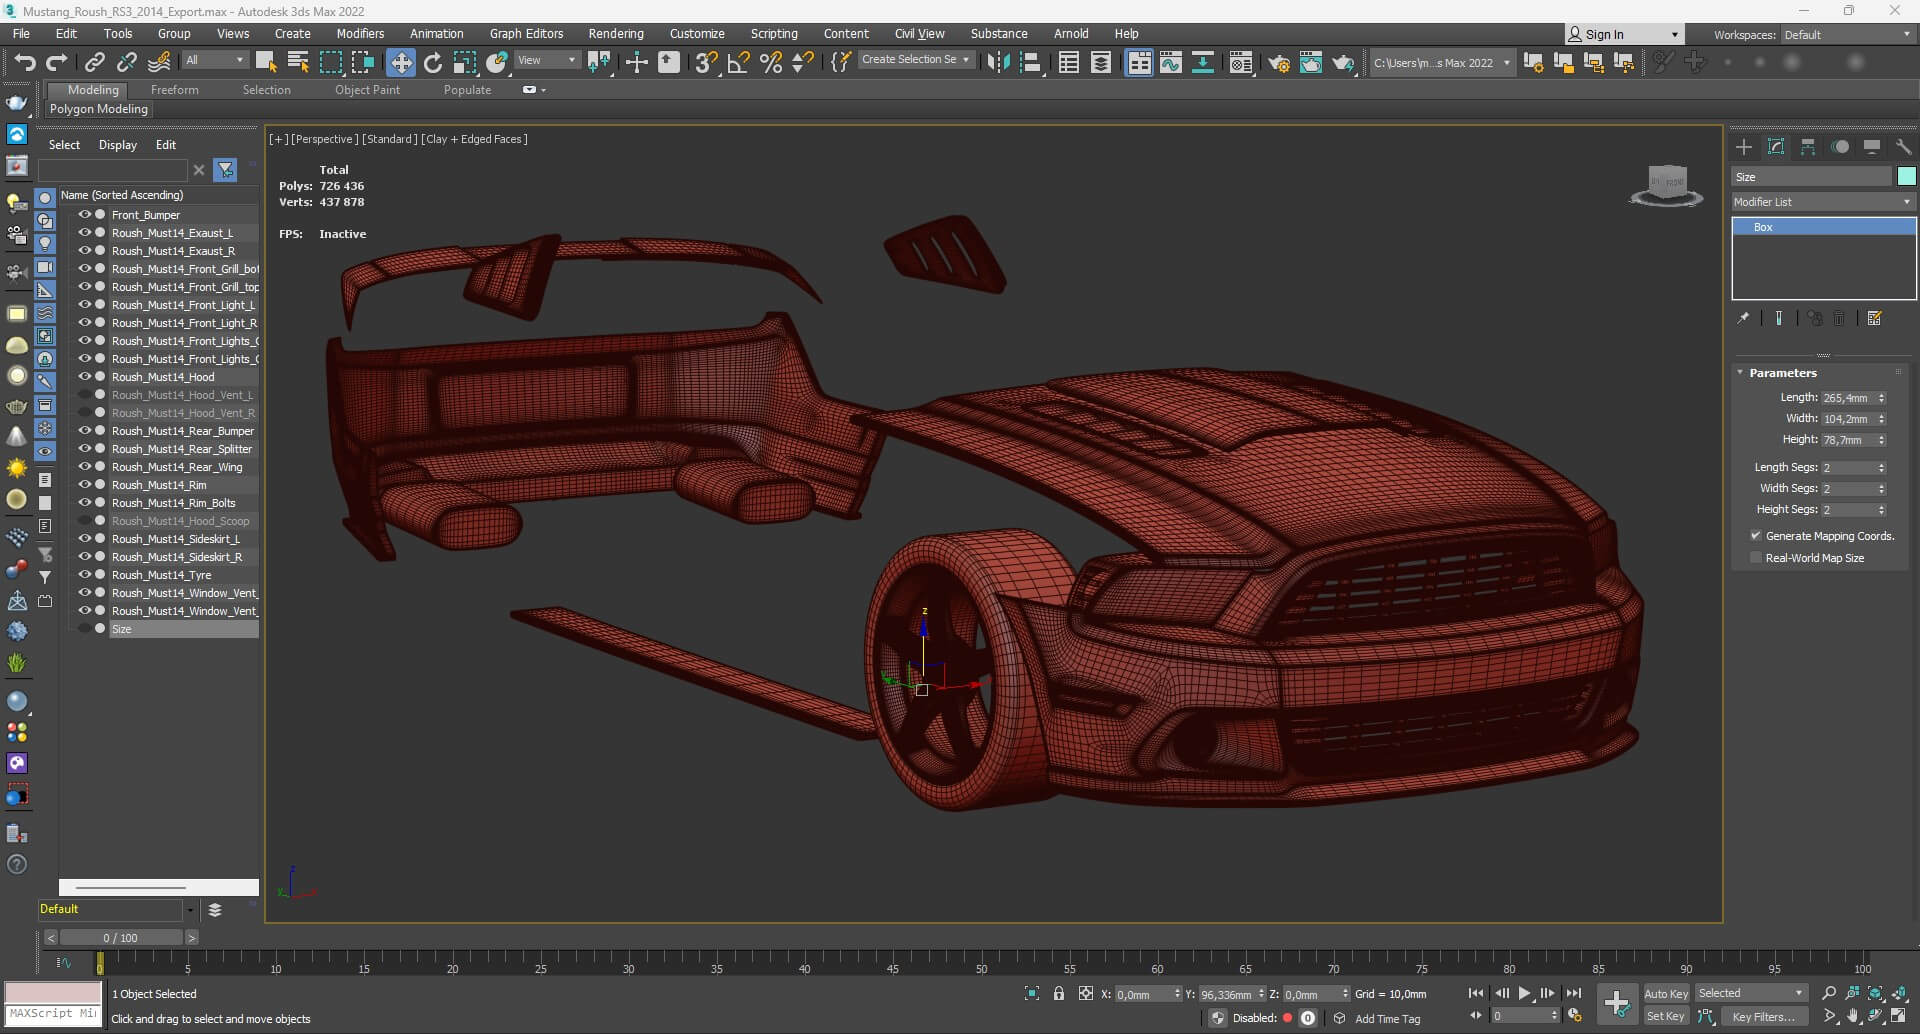This screenshot has height=1034, width=1920.
Task: Click Configure Modifier Sets icon
Action: pyautogui.click(x=1875, y=318)
